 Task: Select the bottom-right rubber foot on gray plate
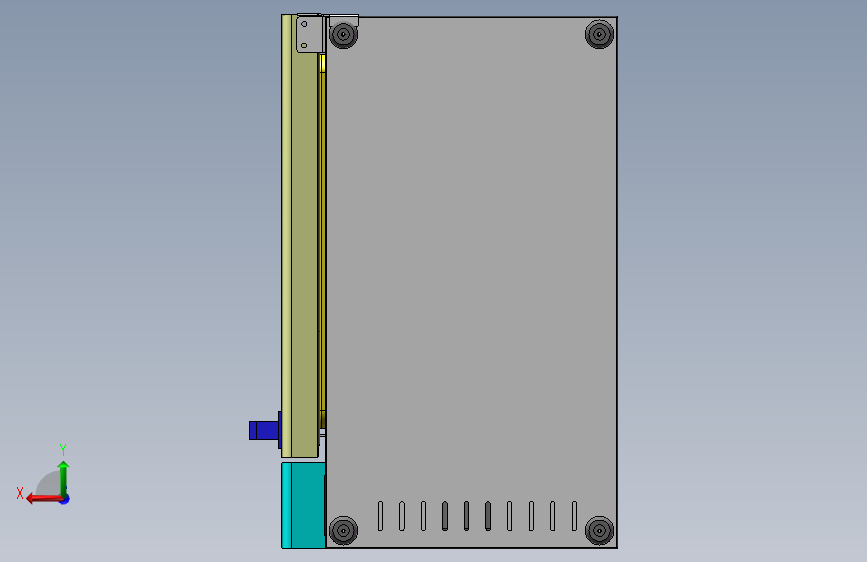pyautogui.click(x=599, y=530)
